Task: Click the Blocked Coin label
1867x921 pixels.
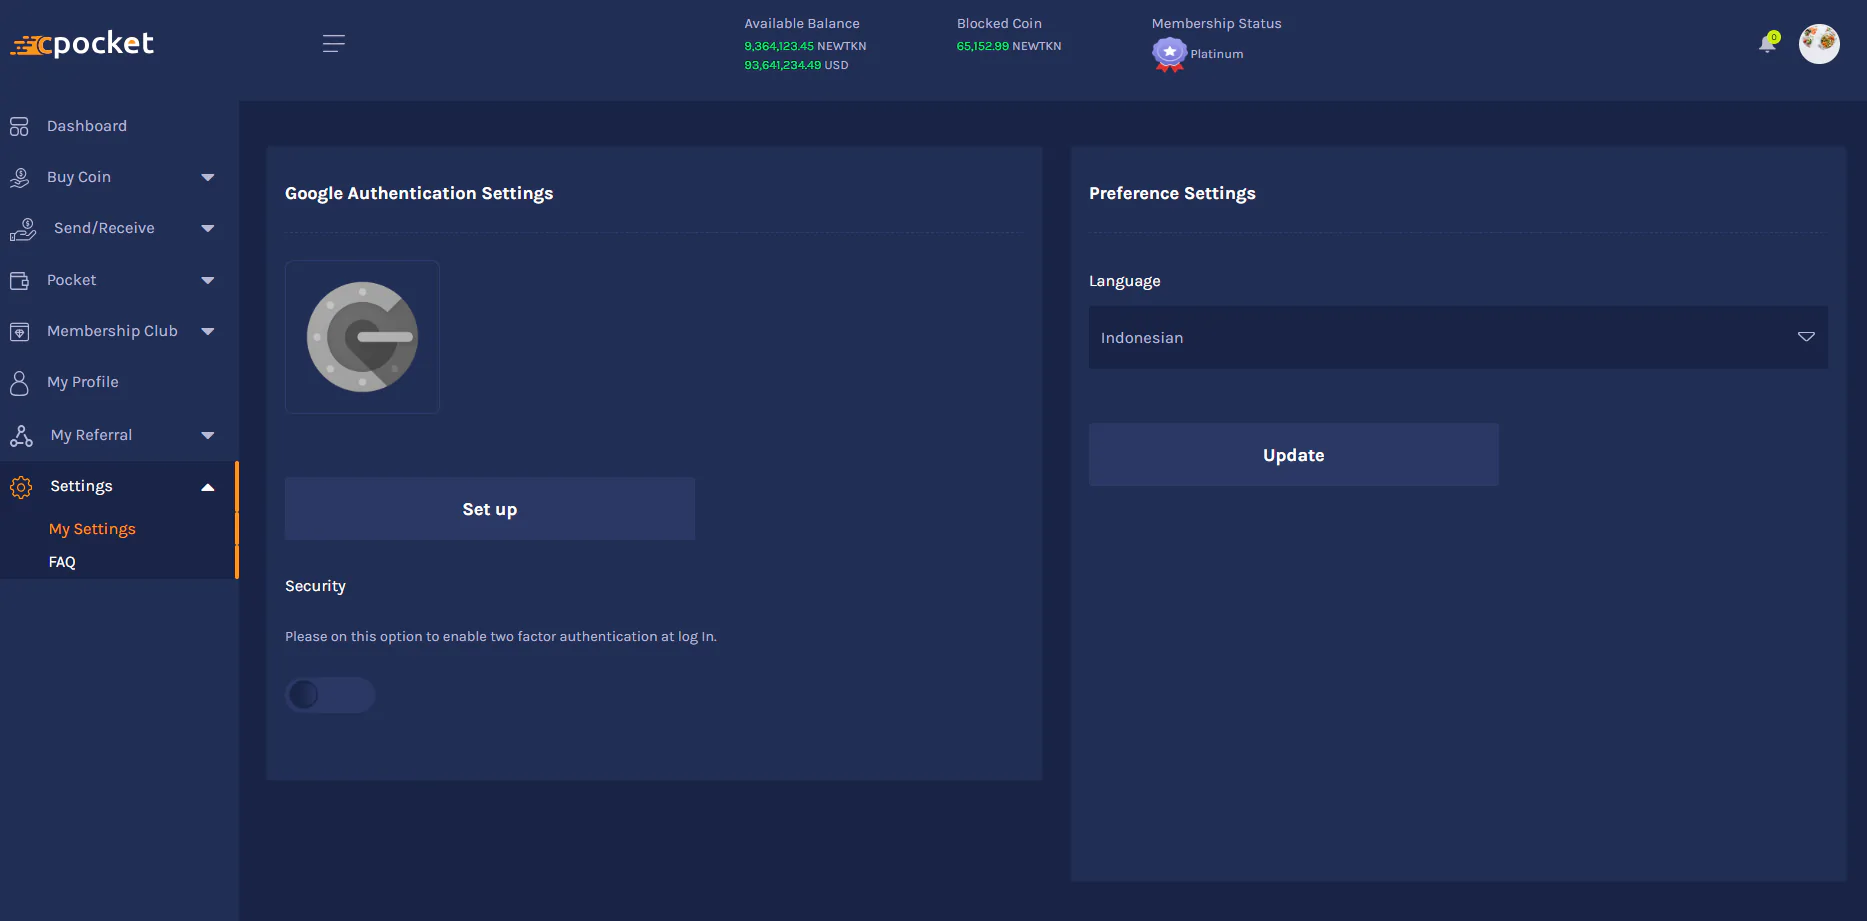Action: [999, 23]
